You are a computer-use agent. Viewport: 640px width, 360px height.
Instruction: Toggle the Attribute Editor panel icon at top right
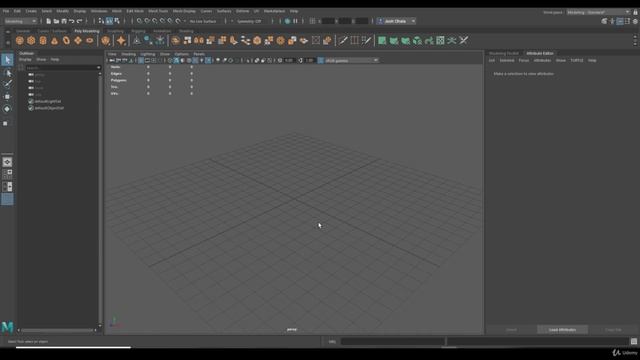pos(620,21)
